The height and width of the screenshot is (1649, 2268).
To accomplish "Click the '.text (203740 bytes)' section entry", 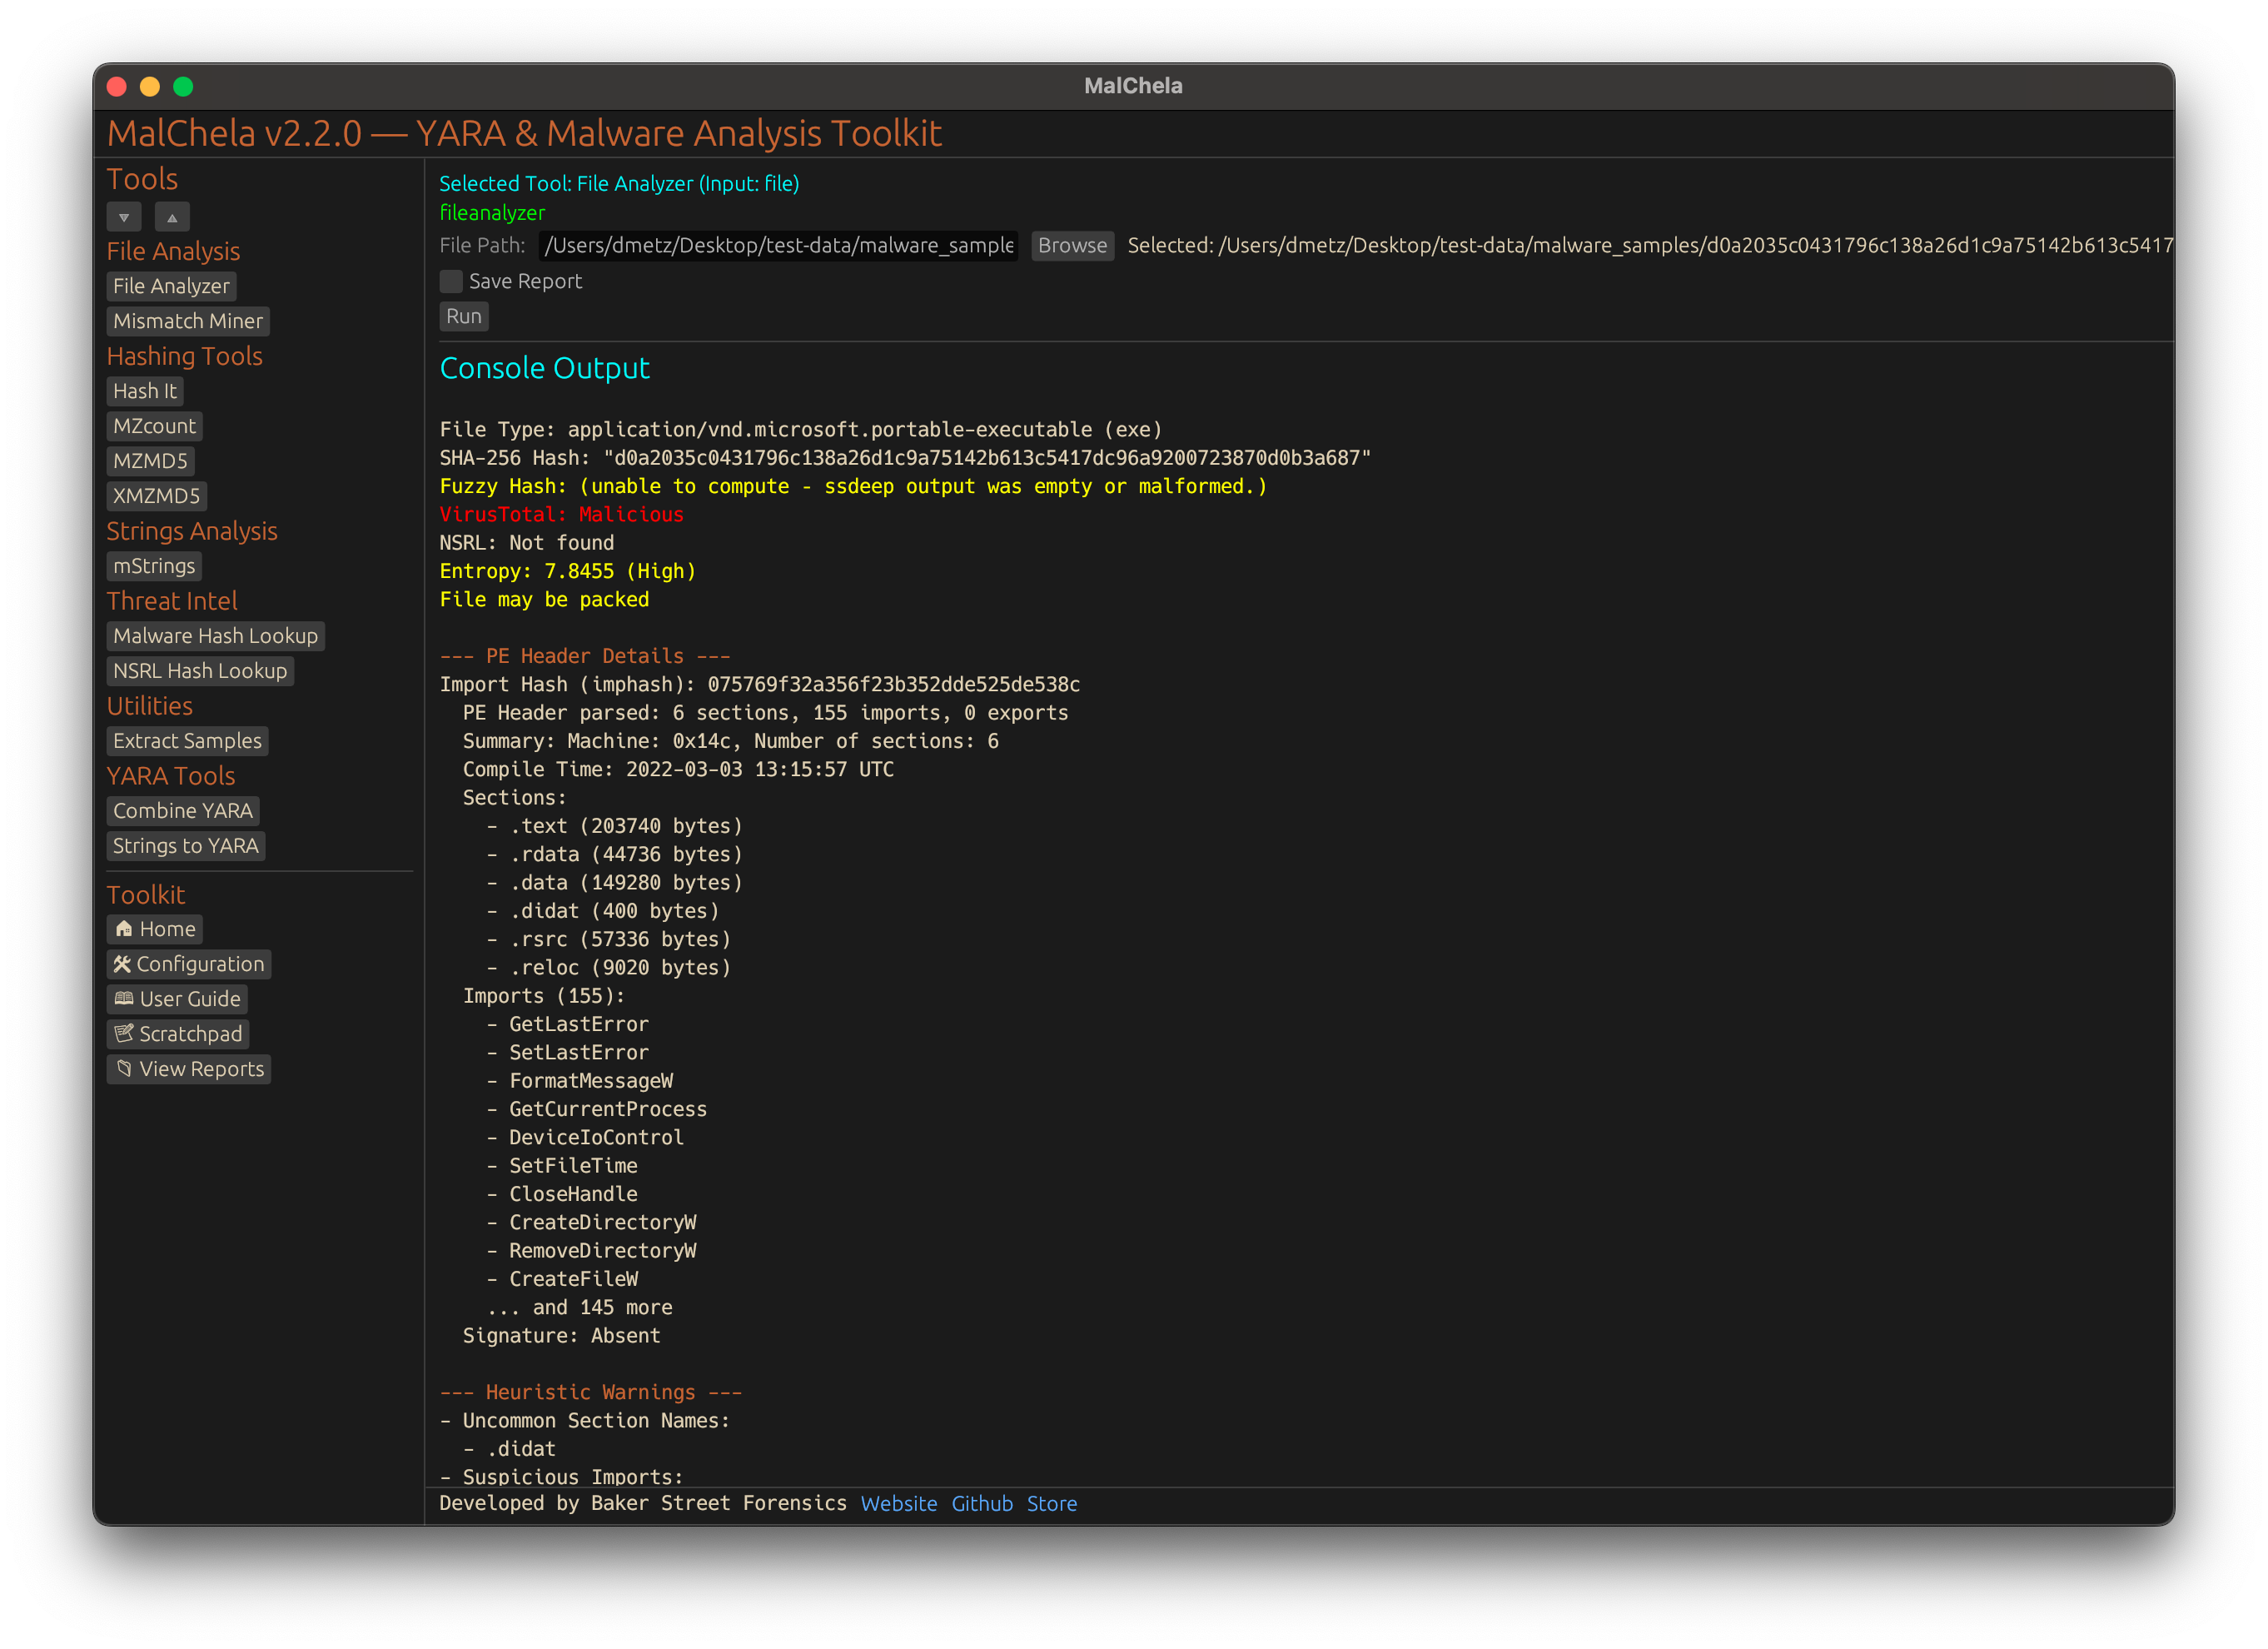I will tap(615, 826).
